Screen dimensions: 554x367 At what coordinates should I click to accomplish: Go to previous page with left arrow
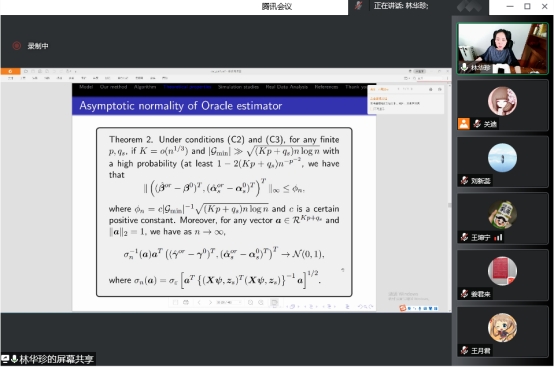click(x=199, y=302)
